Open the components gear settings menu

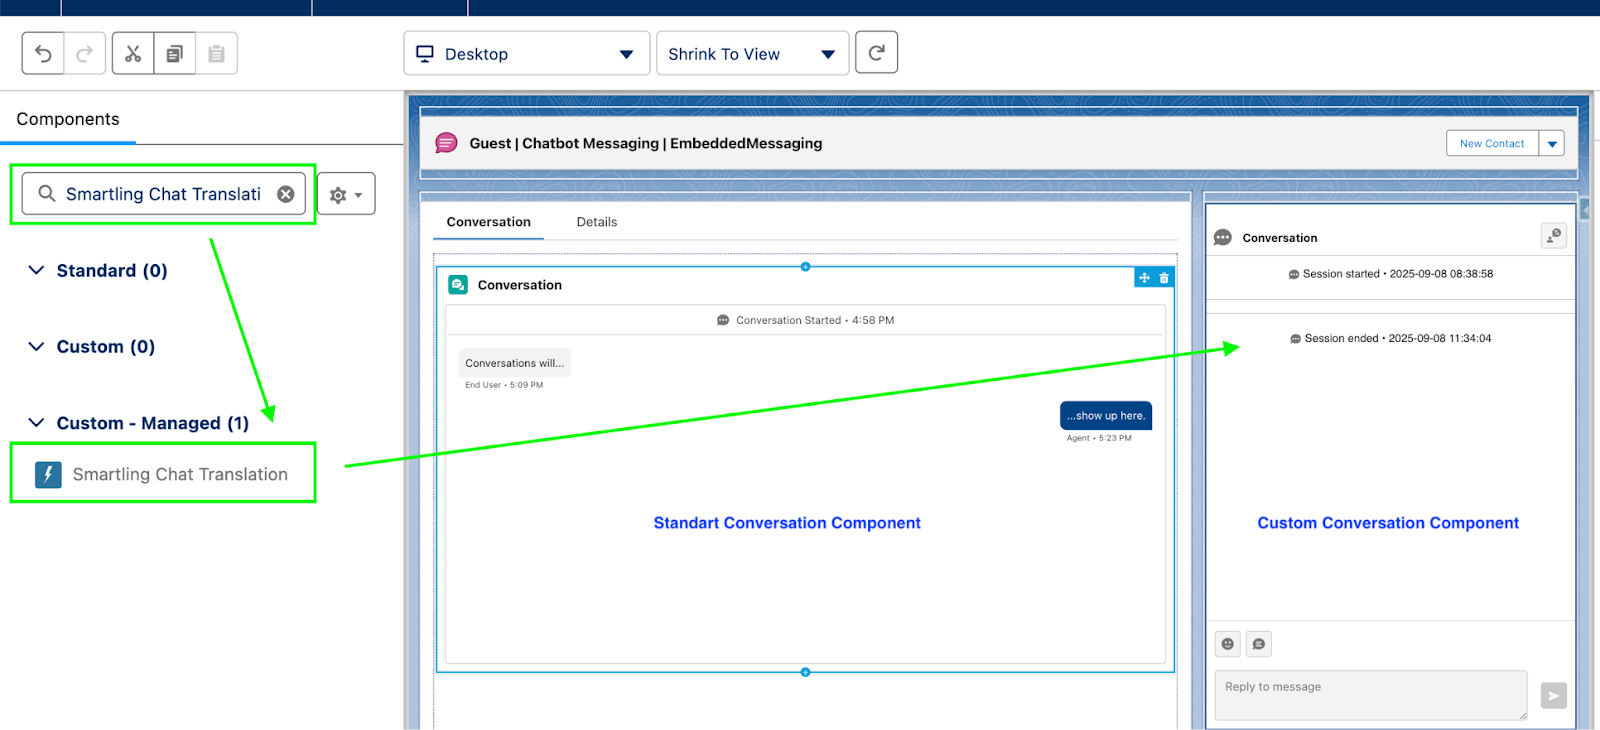click(x=346, y=195)
